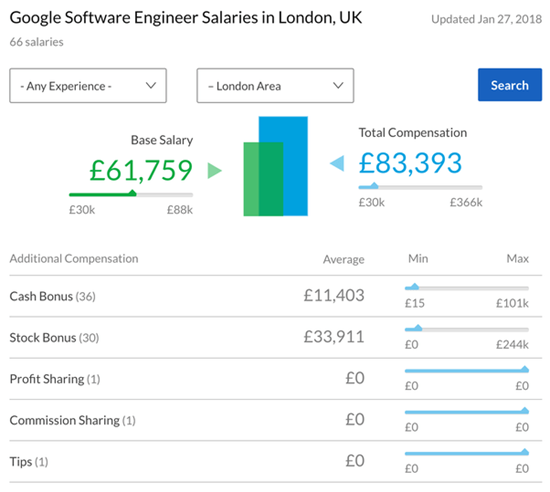
Task: Select the Cash Bonus (36) row label
Action: tap(53, 296)
